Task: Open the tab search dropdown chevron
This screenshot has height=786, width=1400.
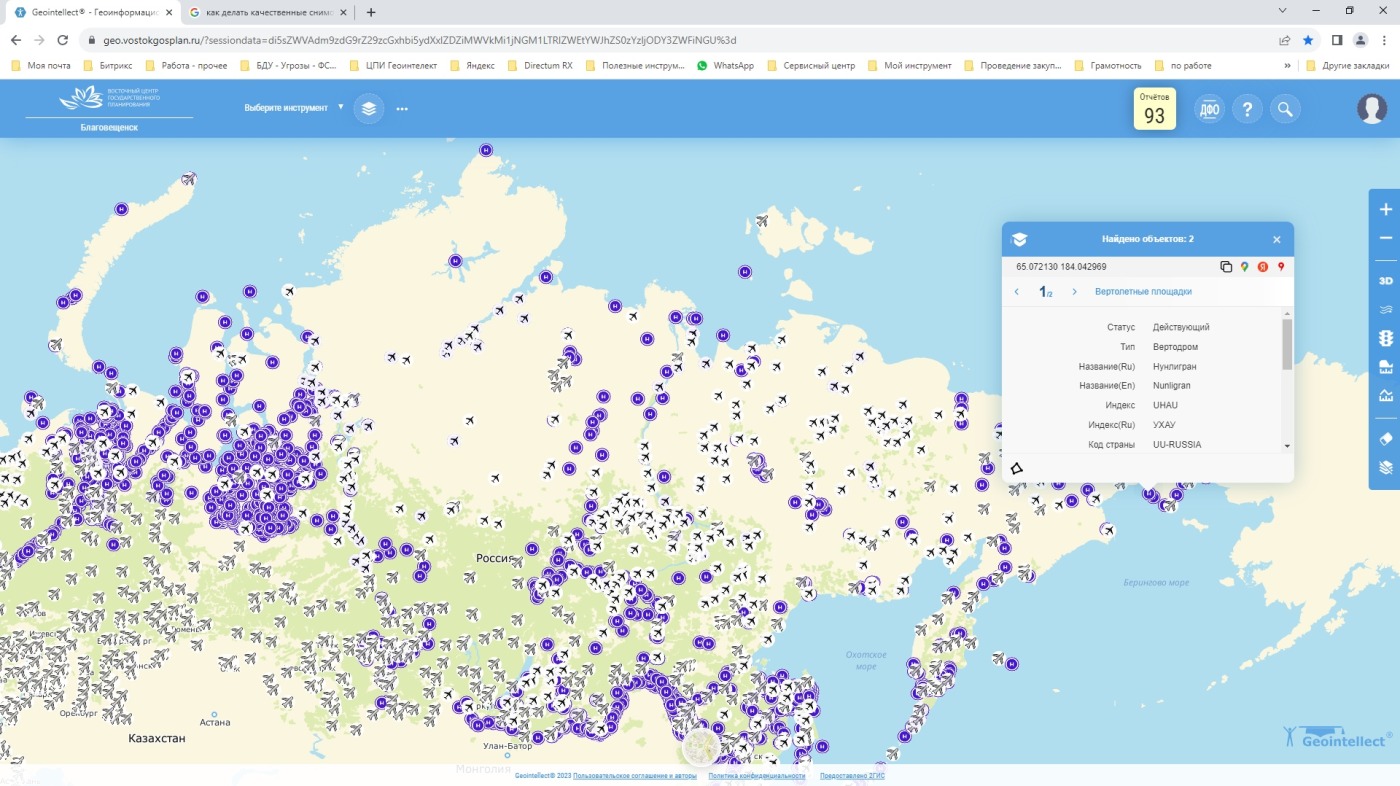Action: pyautogui.click(x=1283, y=10)
